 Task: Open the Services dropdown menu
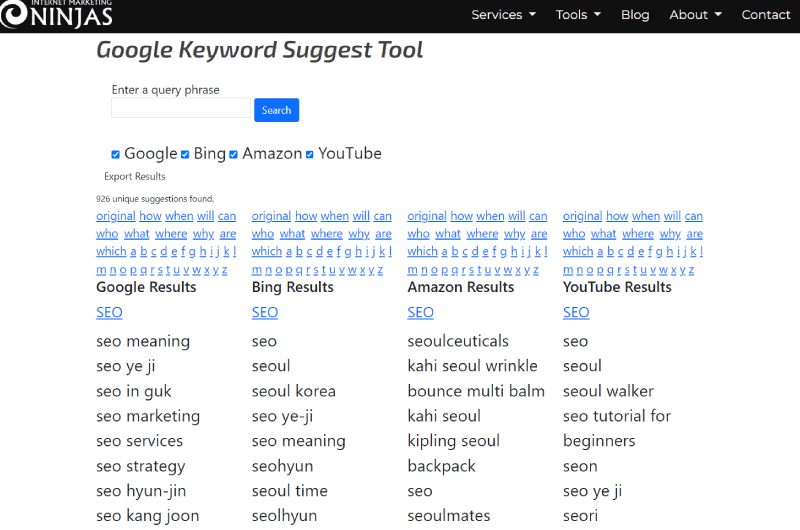[x=503, y=15]
